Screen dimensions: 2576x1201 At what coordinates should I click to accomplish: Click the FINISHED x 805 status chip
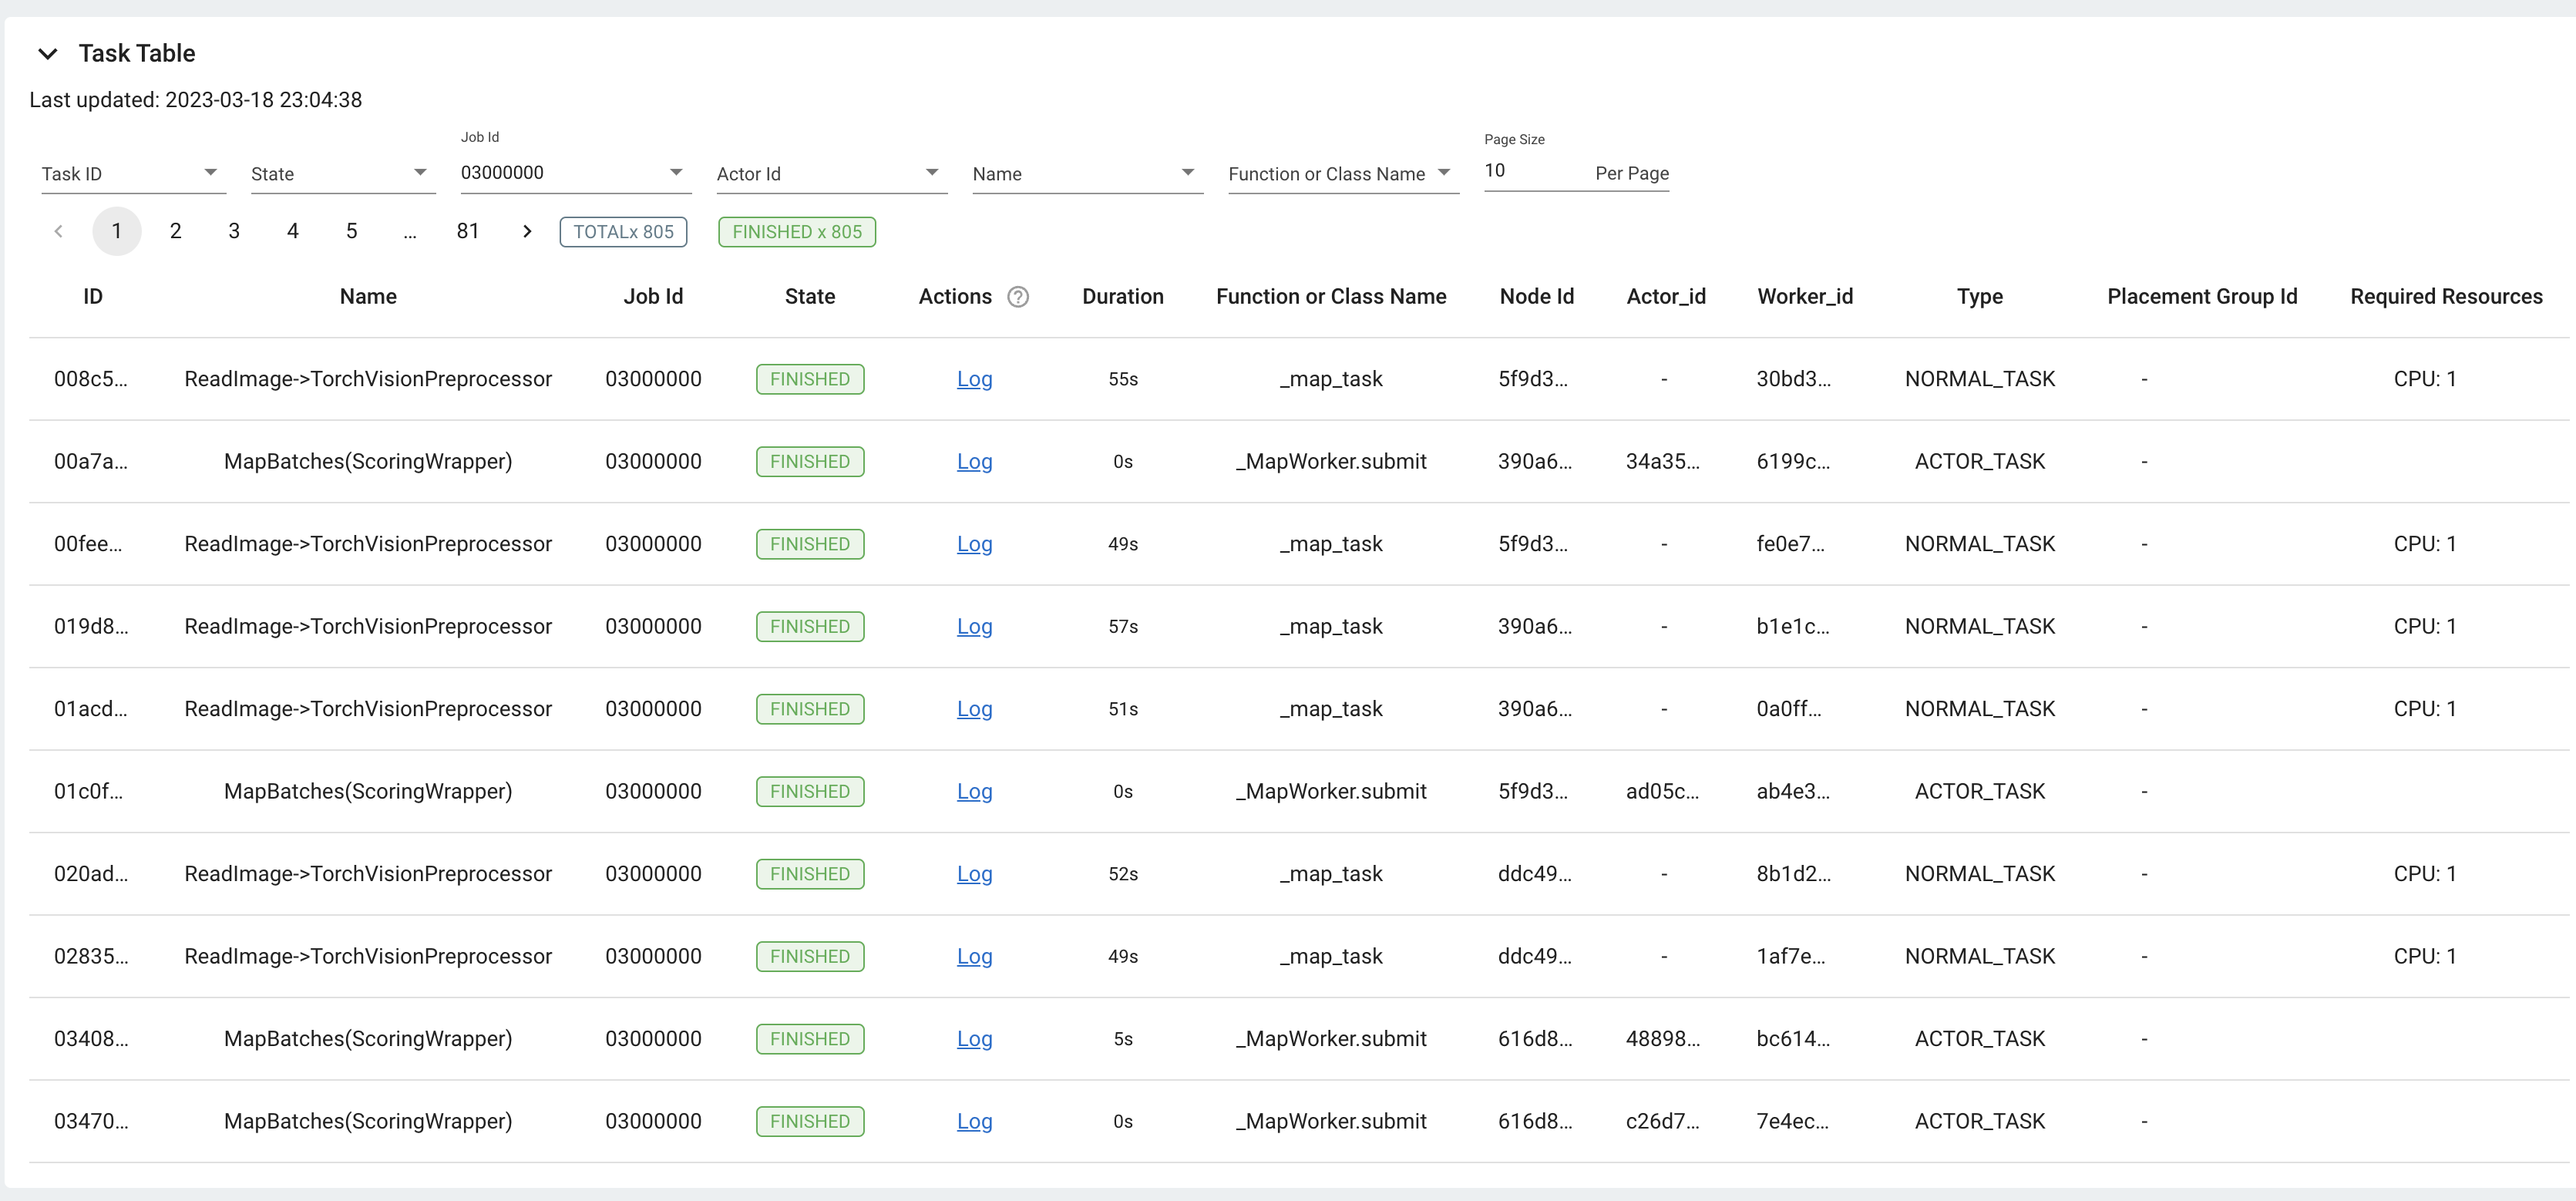pos(796,232)
